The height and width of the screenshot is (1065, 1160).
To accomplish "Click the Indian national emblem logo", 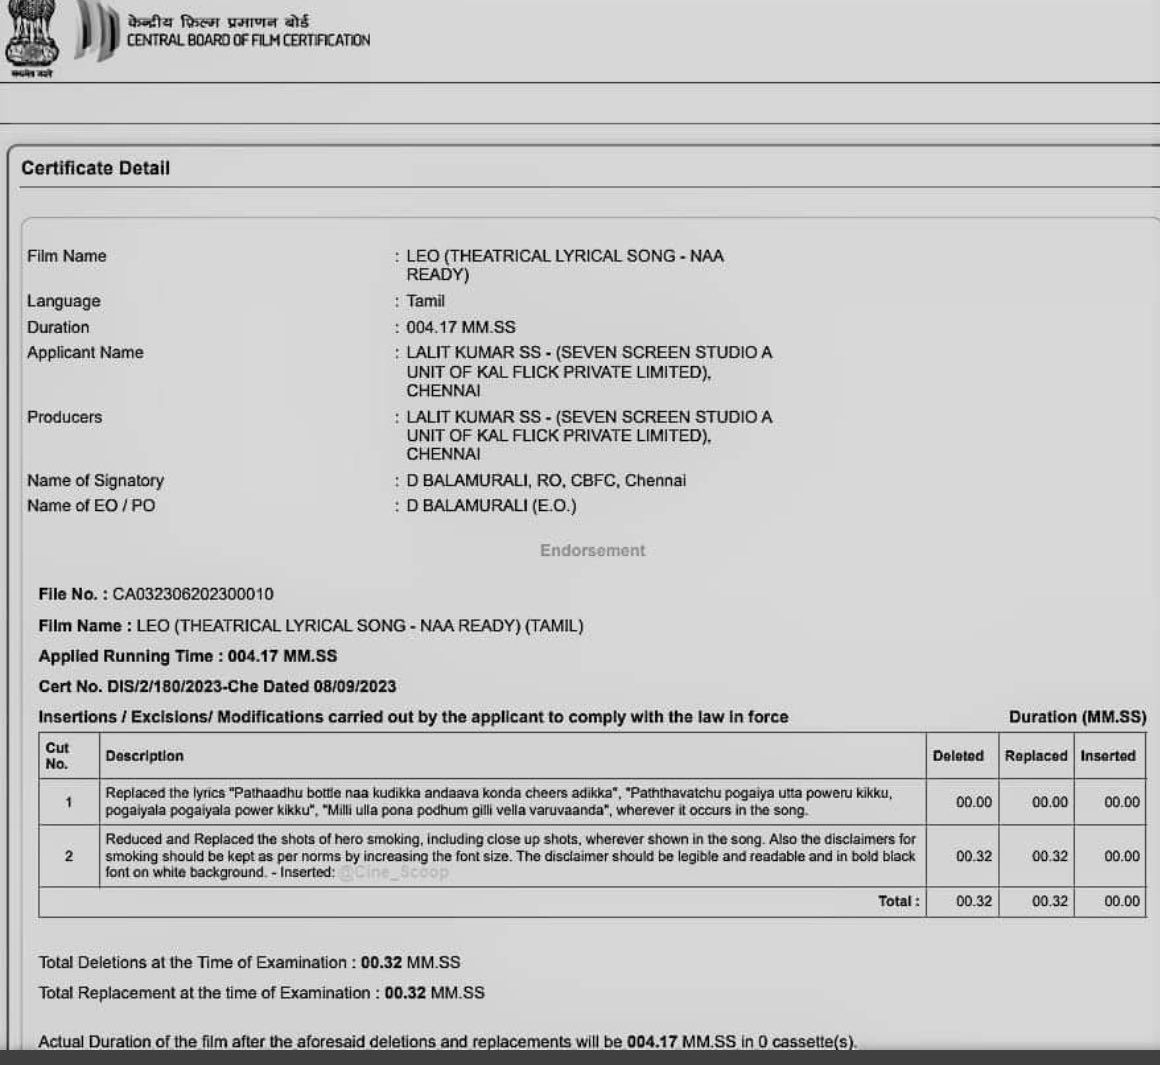I will point(32,38).
